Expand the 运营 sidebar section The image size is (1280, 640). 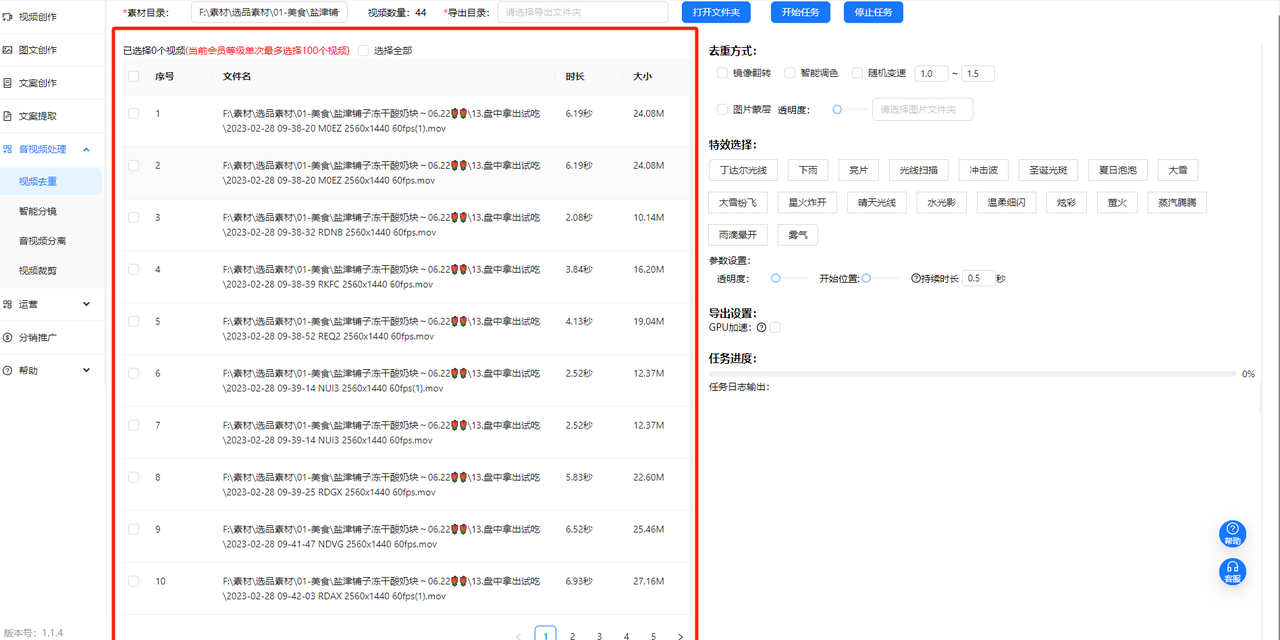[x=86, y=304]
